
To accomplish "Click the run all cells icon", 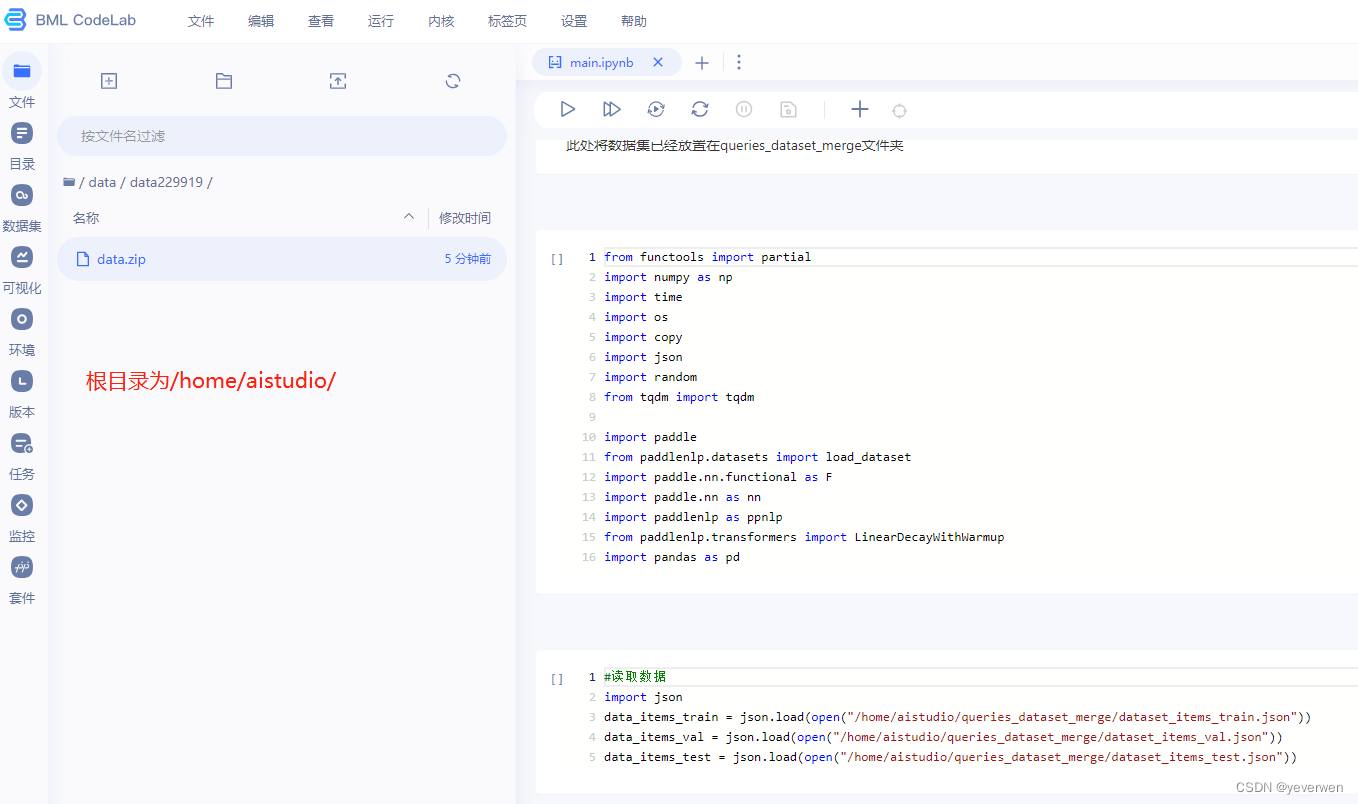I will 612,109.
